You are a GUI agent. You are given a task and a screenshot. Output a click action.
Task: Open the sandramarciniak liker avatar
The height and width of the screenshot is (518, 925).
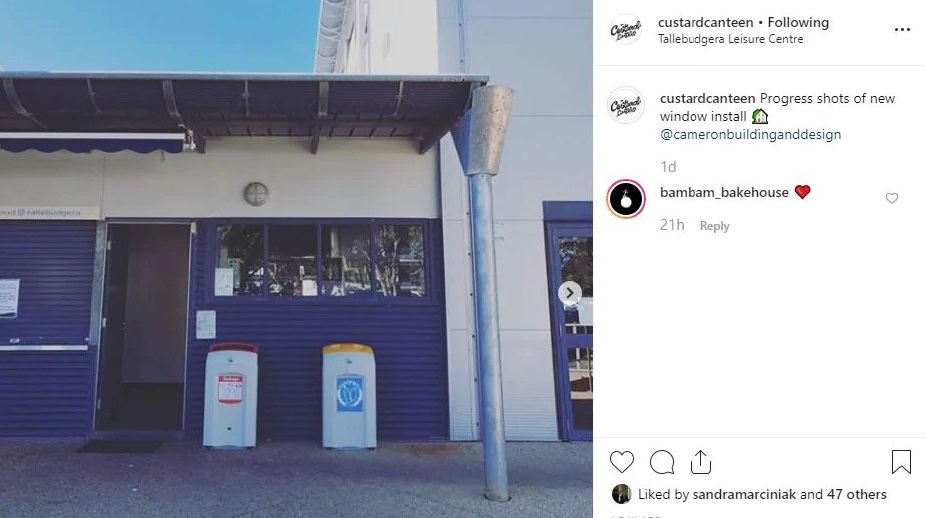tap(621, 494)
